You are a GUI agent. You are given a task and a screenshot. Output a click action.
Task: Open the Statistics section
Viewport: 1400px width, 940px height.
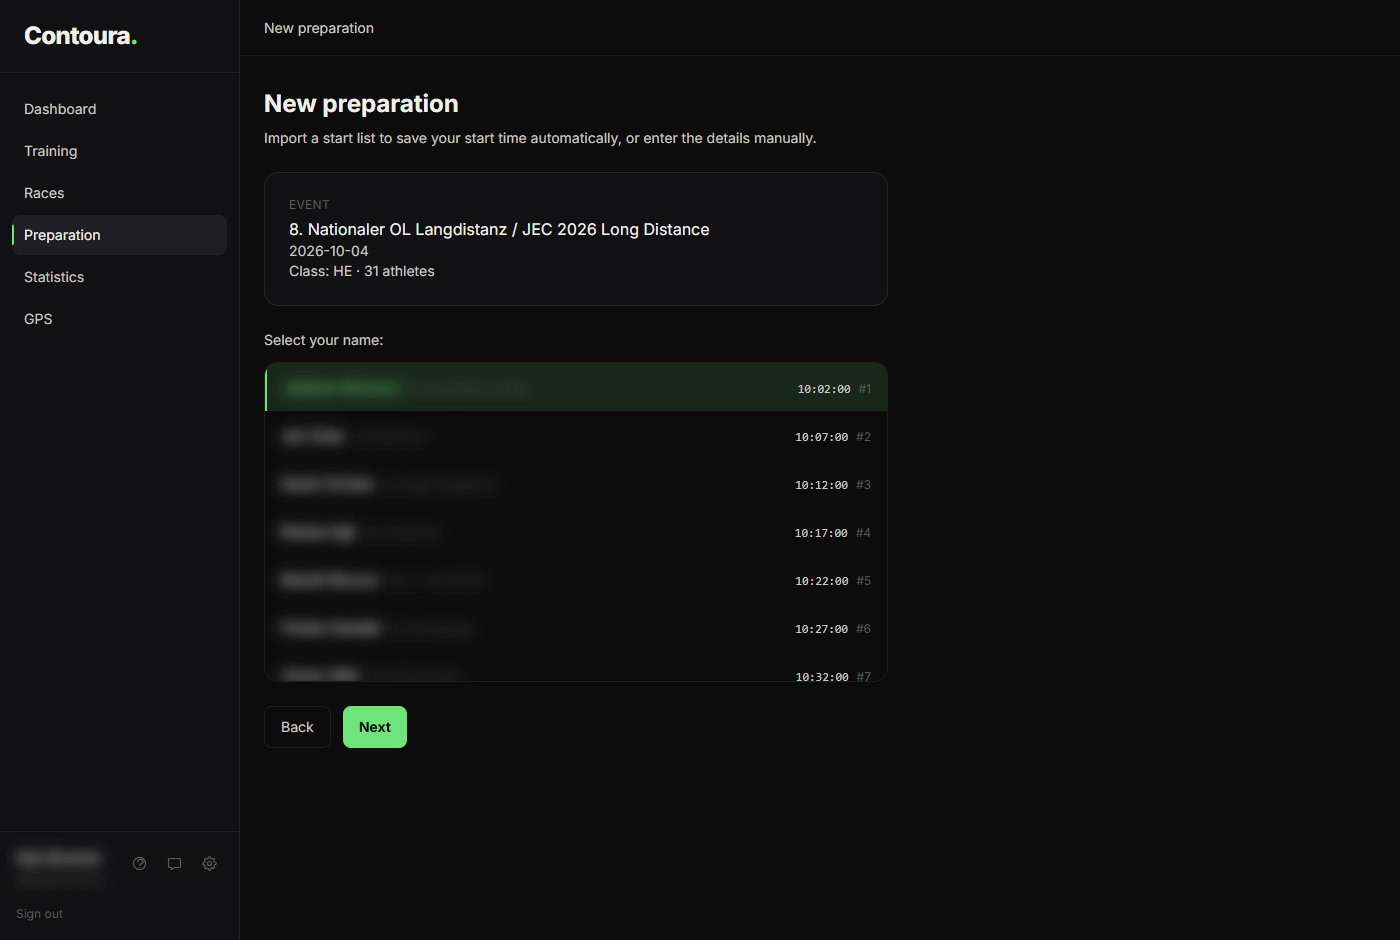tap(119, 277)
